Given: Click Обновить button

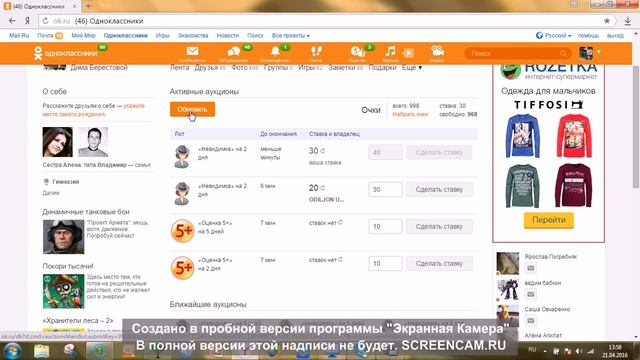Looking at the screenshot, I should [x=192, y=109].
